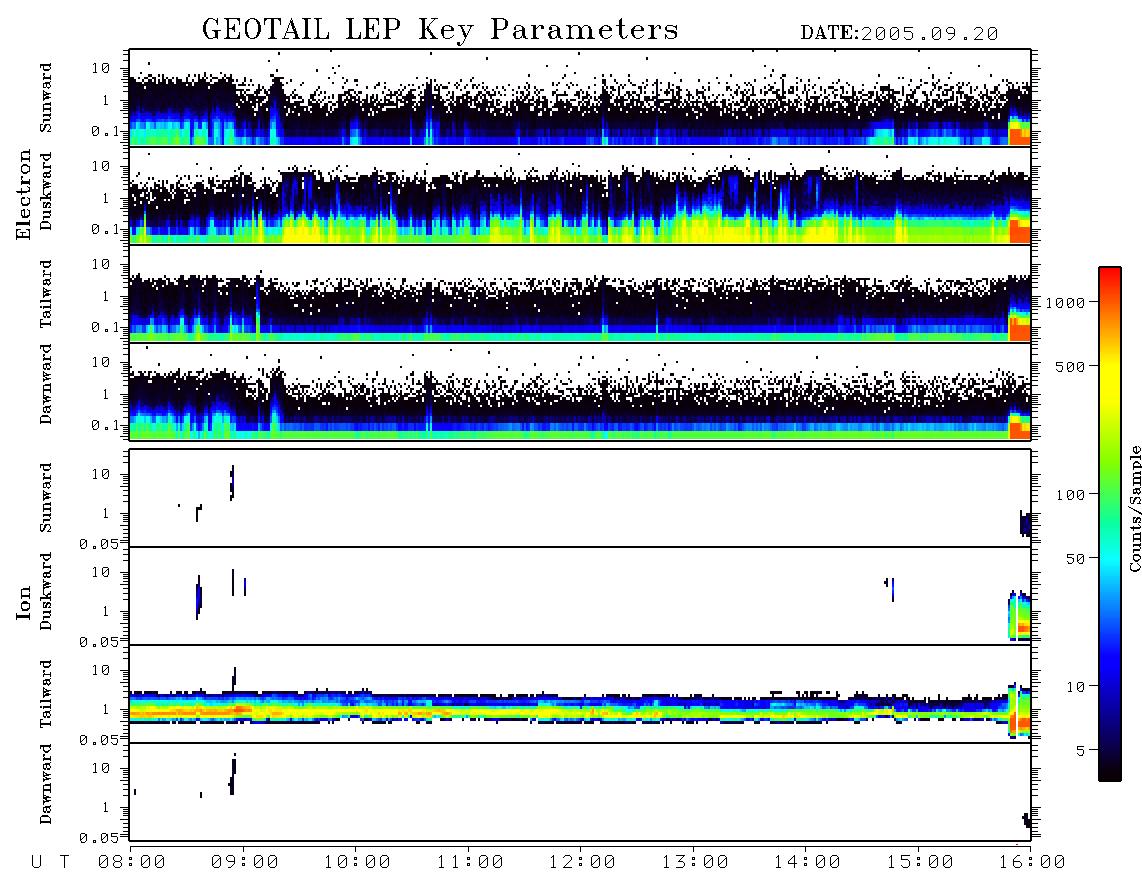Click the Electron Dawnward spectrogram panel

pyautogui.click(x=580, y=392)
